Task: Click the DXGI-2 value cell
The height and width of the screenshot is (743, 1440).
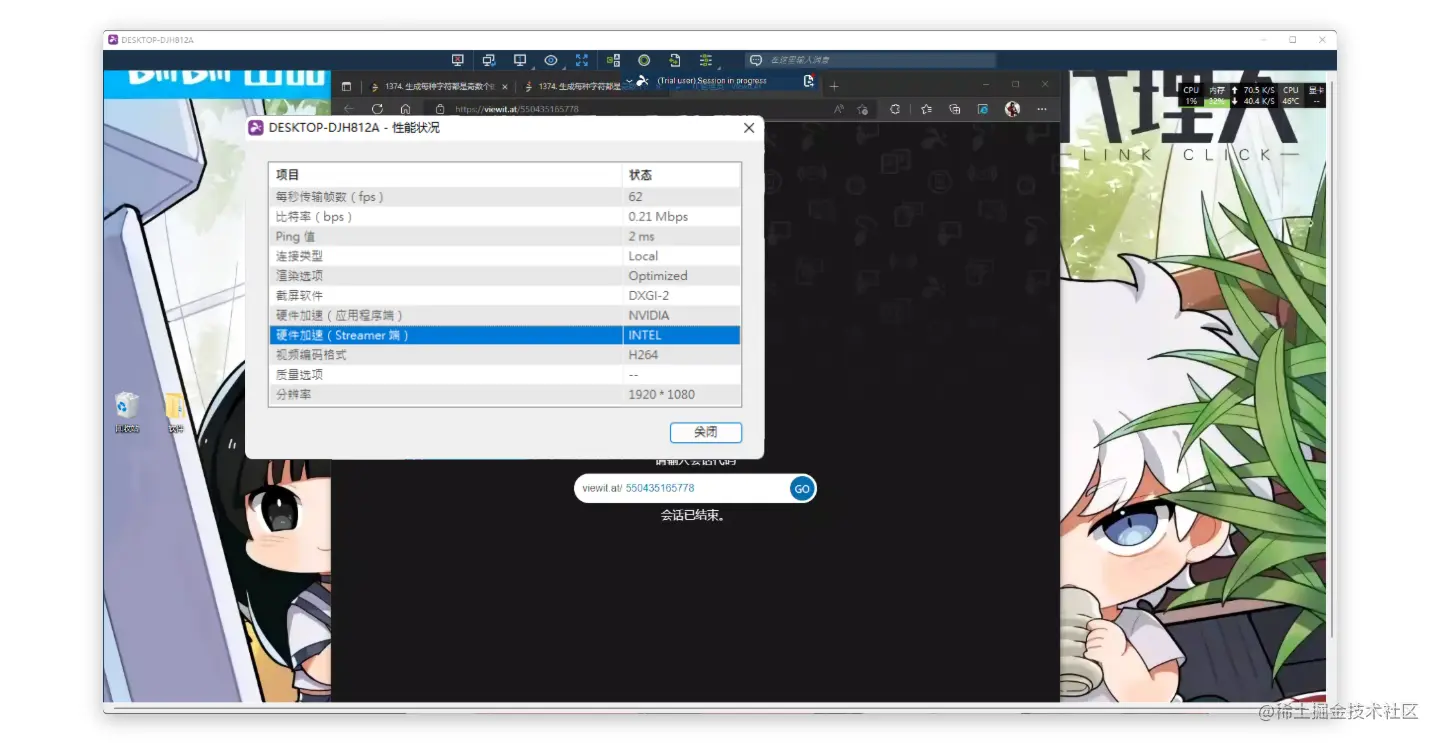Action: [x=681, y=296]
